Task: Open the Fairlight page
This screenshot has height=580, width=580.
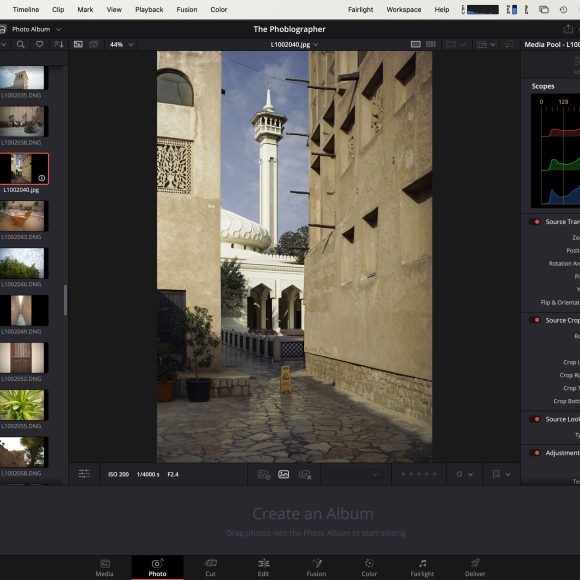Action: [x=422, y=567]
